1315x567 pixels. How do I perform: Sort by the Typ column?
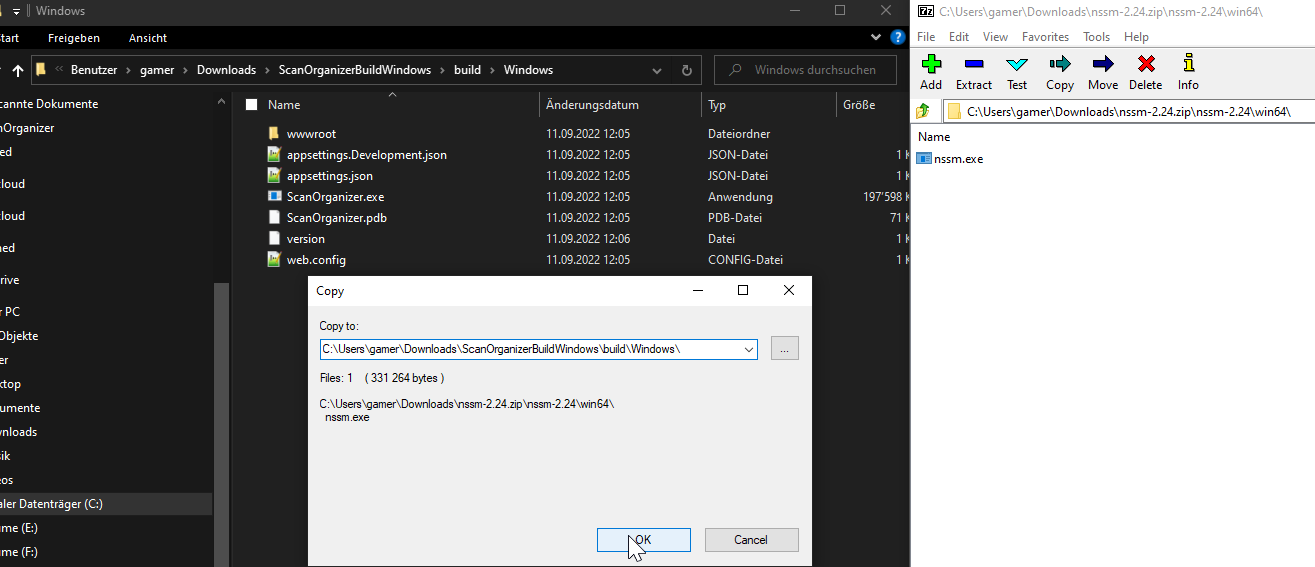point(717,105)
